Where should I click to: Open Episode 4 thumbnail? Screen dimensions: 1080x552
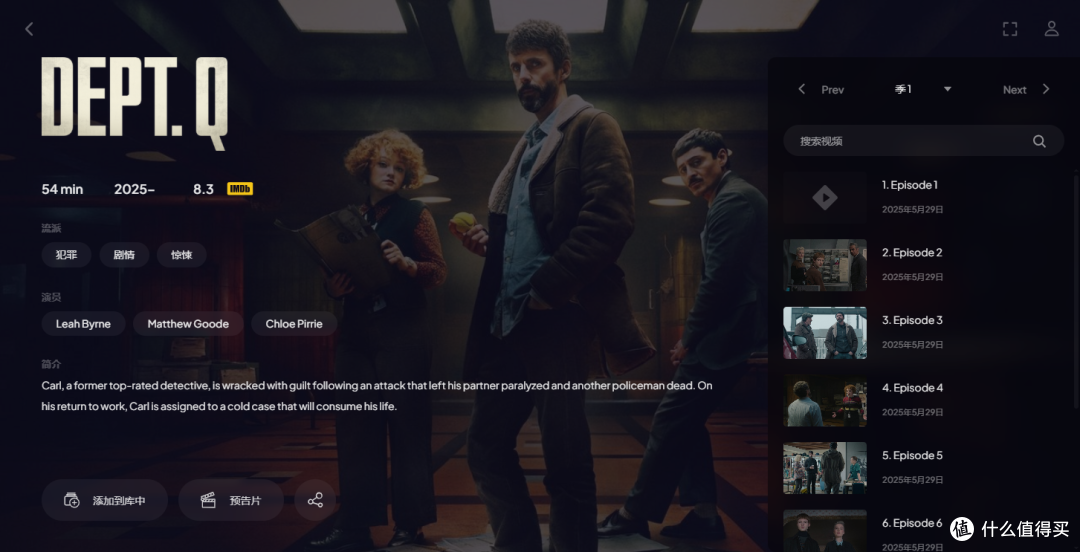825,400
